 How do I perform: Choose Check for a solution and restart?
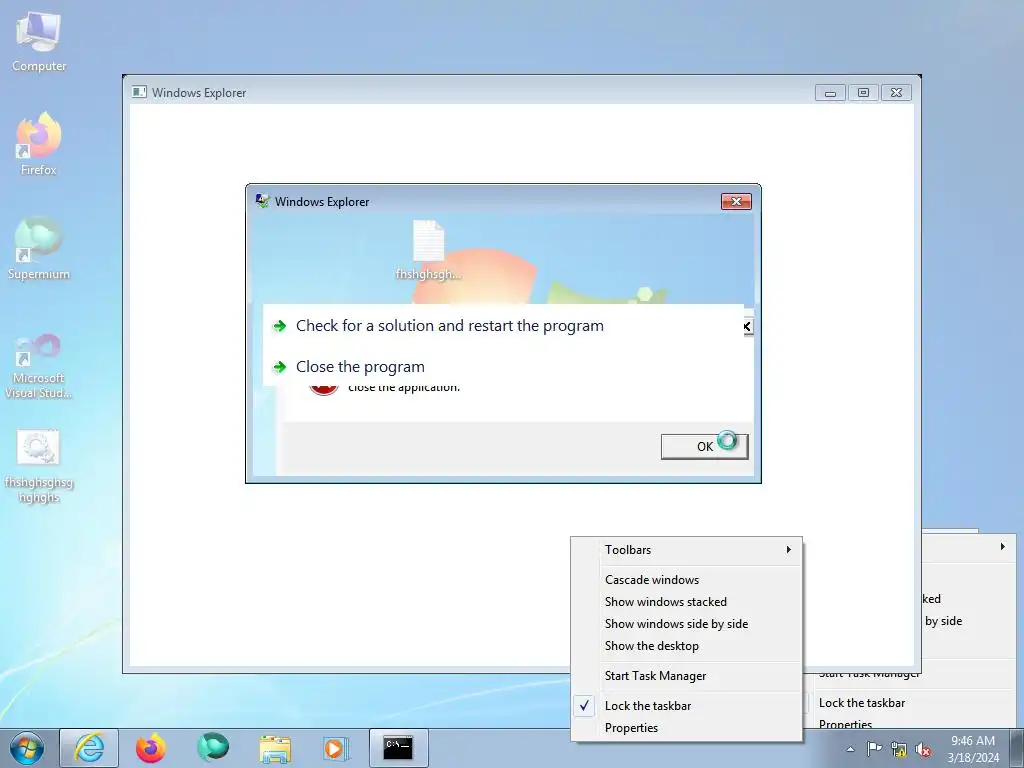[x=449, y=326]
